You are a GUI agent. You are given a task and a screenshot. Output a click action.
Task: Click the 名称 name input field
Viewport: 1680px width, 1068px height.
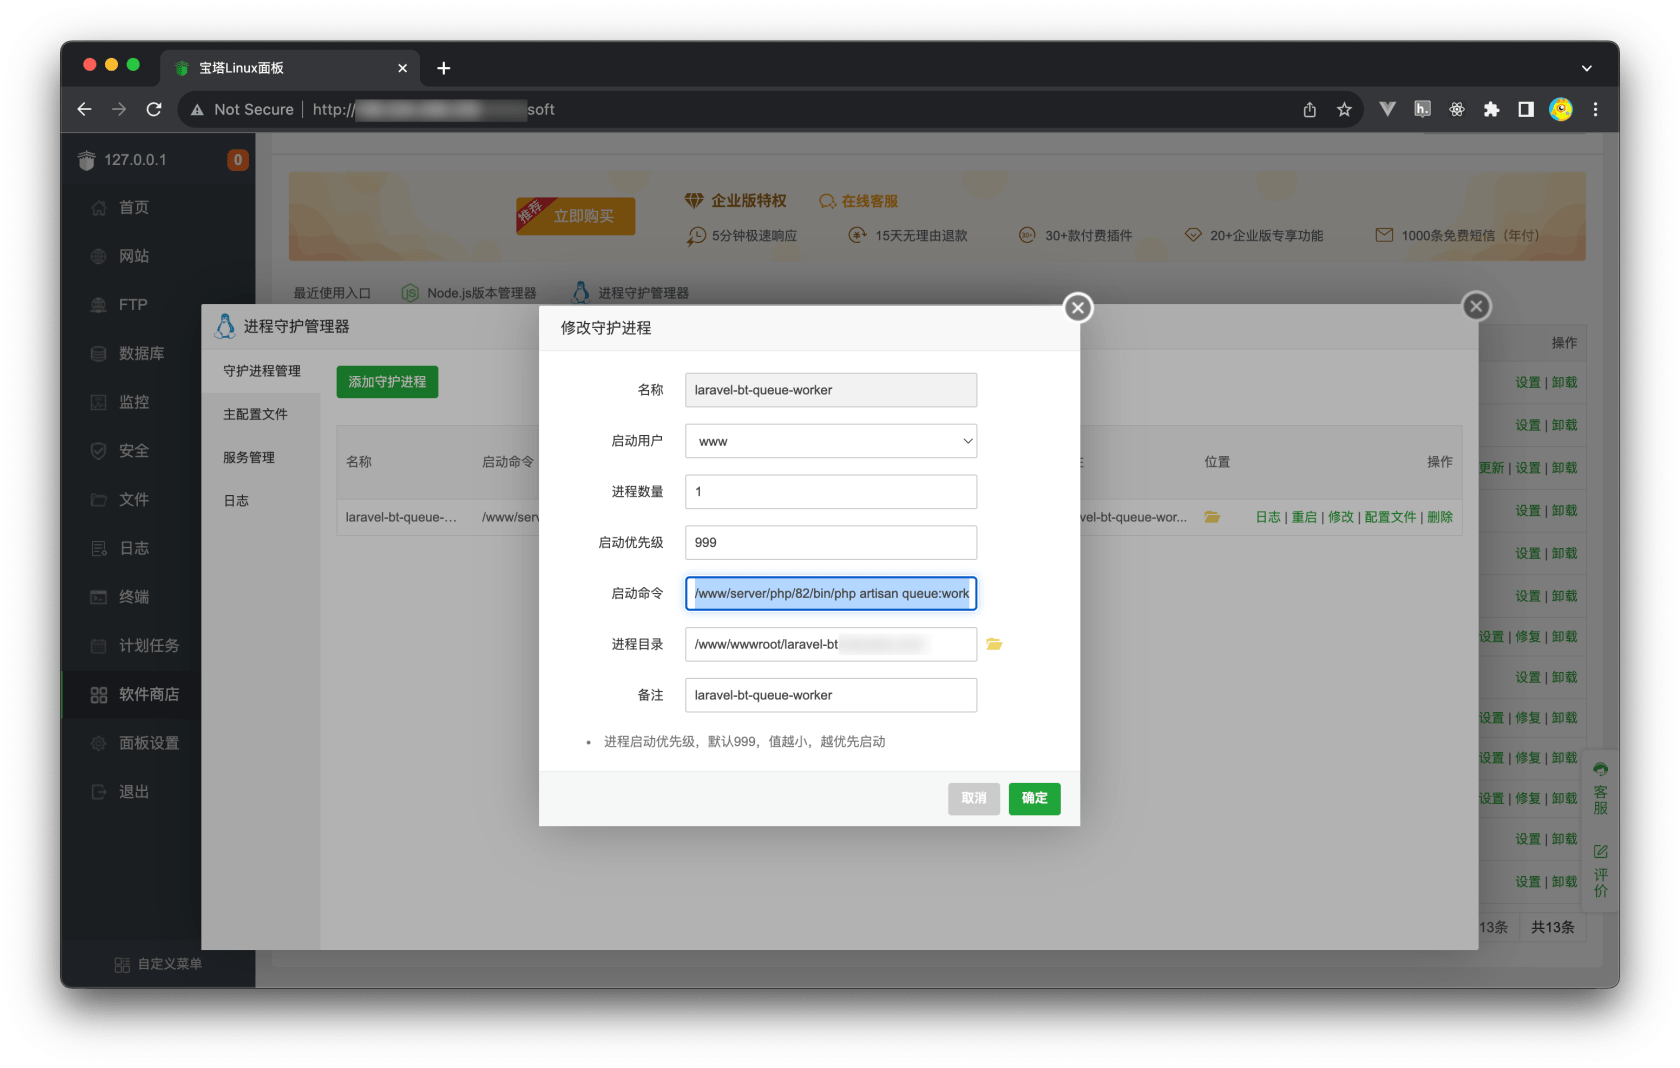tap(831, 390)
